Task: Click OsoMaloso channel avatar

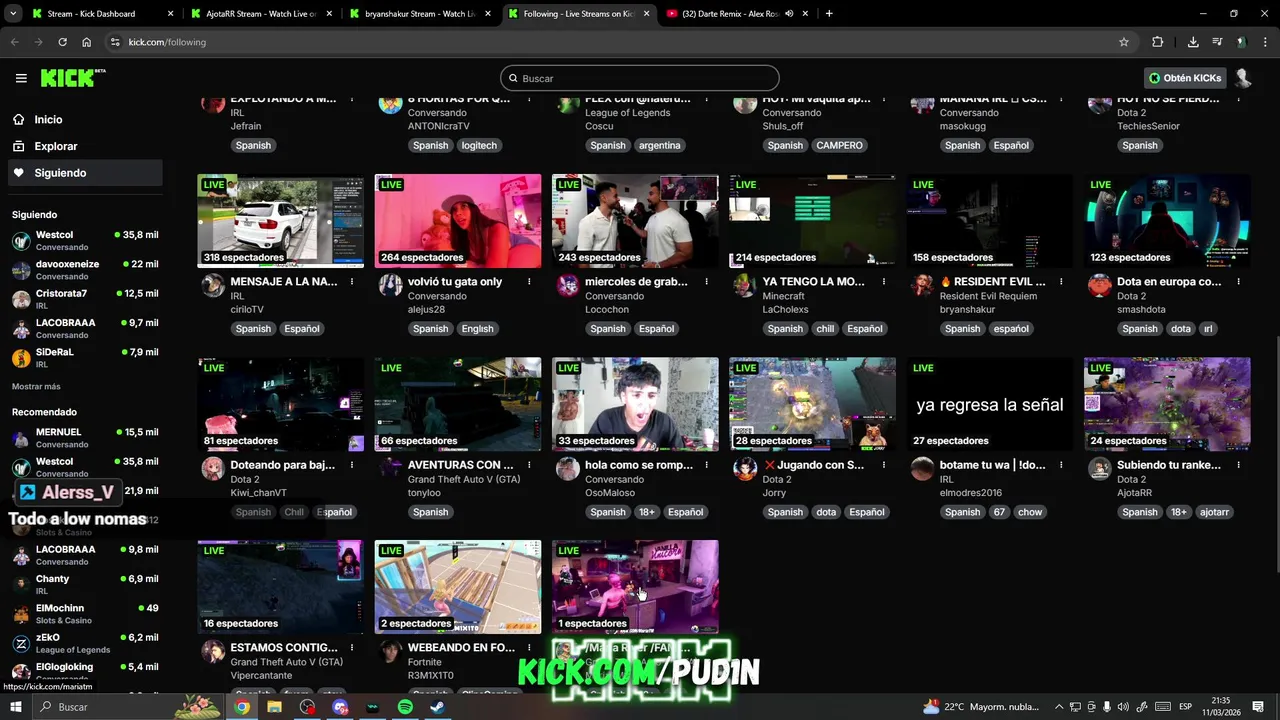Action: [568, 469]
